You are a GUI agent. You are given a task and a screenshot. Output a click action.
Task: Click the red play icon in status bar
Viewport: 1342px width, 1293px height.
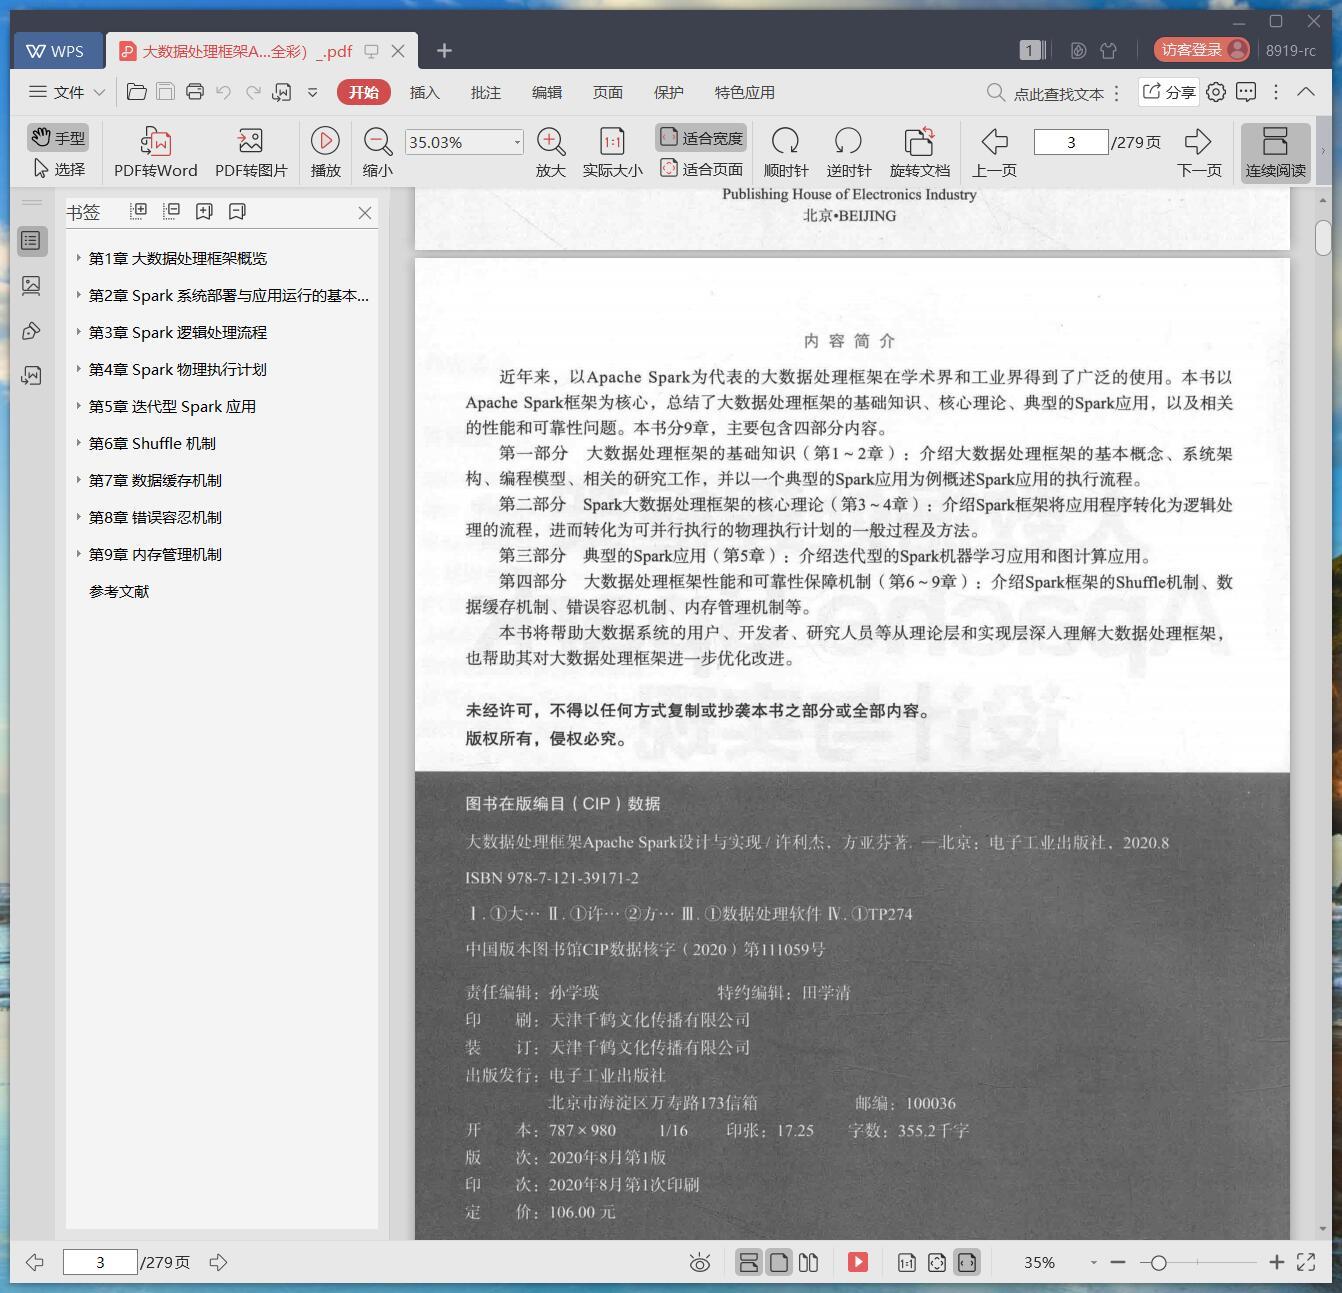click(x=858, y=1262)
